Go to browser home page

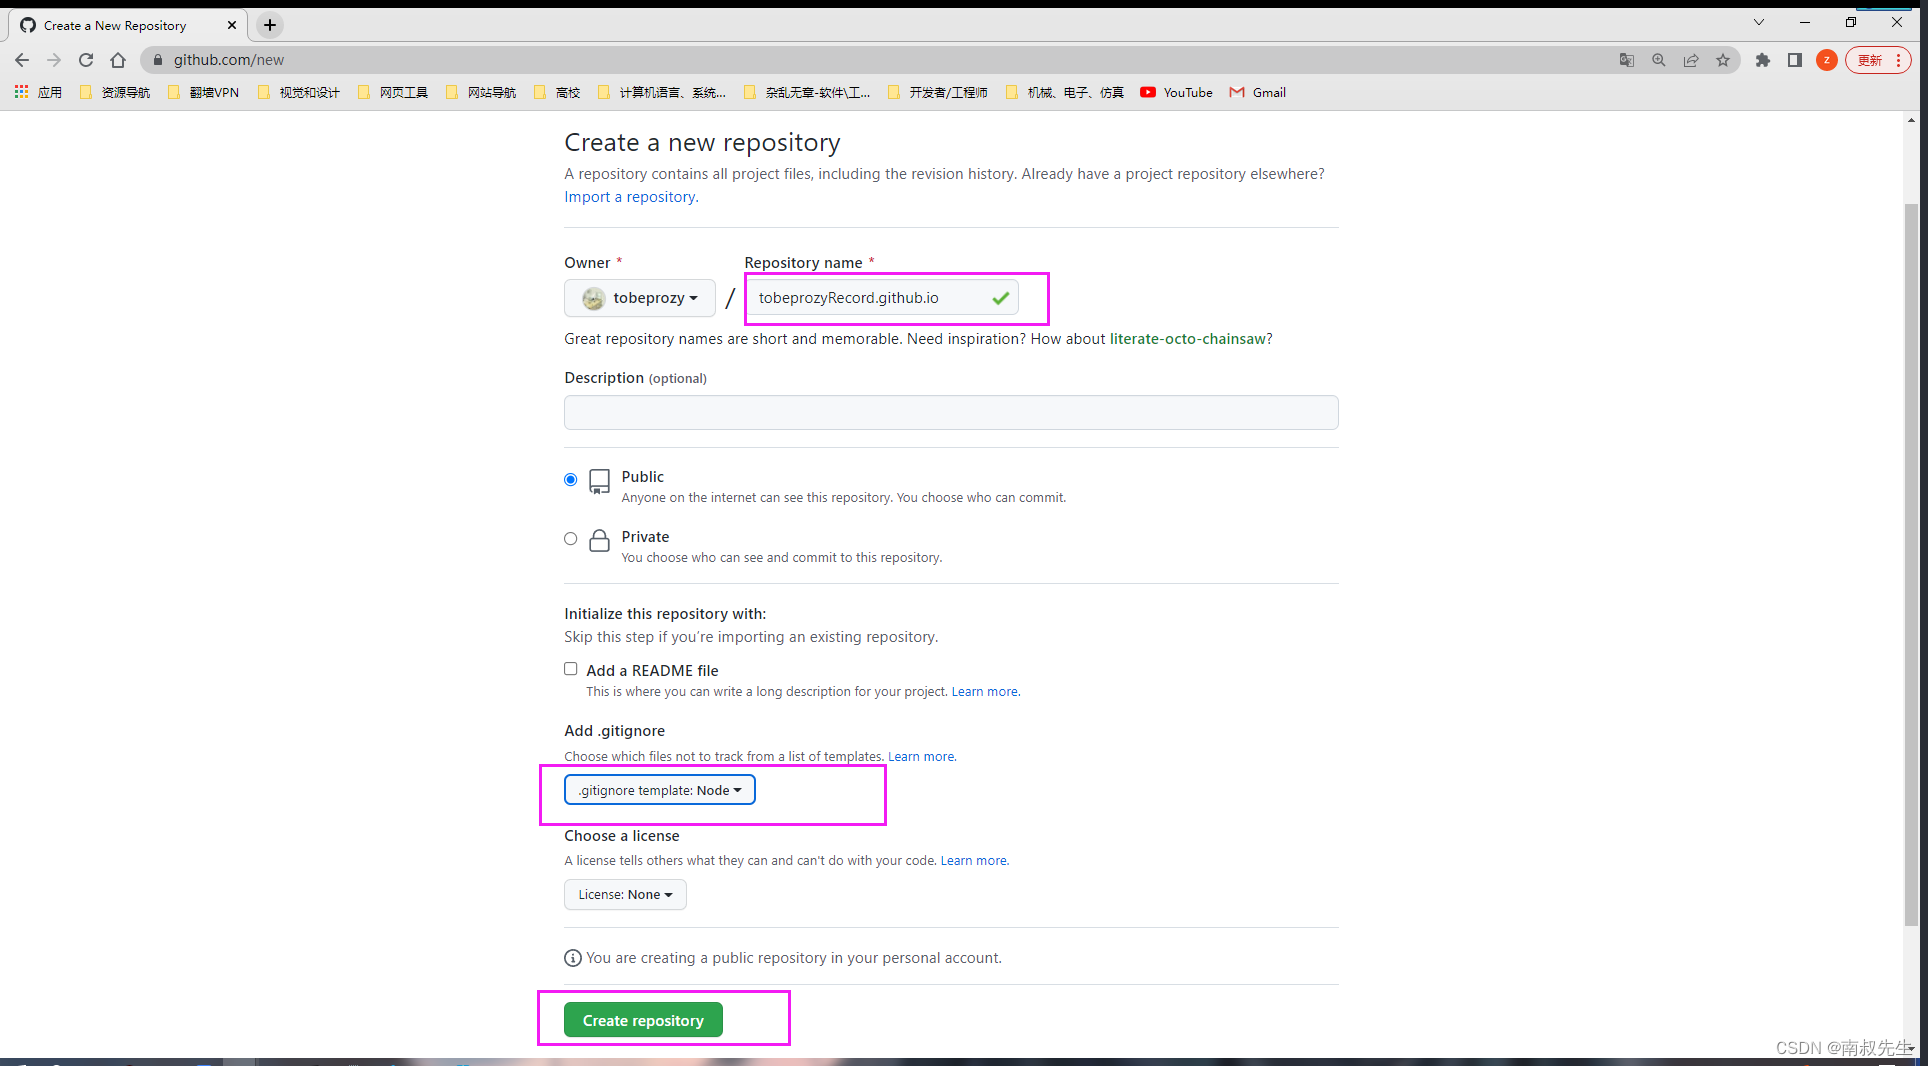[118, 60]
